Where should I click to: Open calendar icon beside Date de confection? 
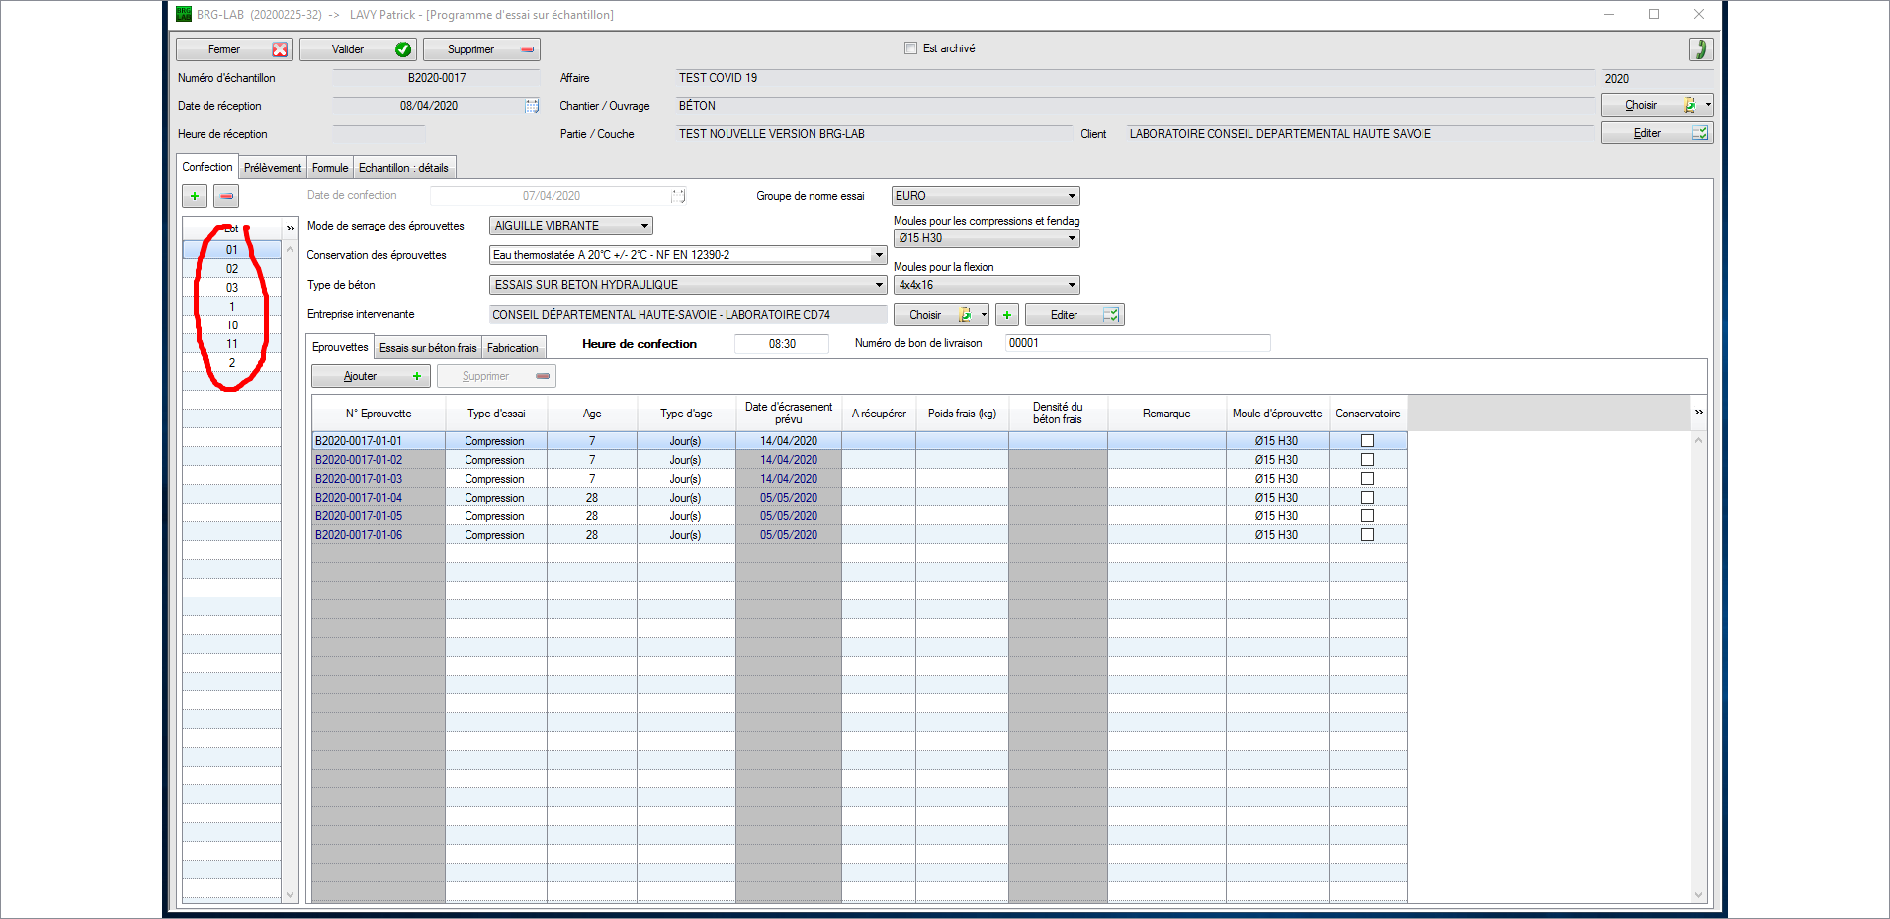pyautogui.click(x=678, y=196)
